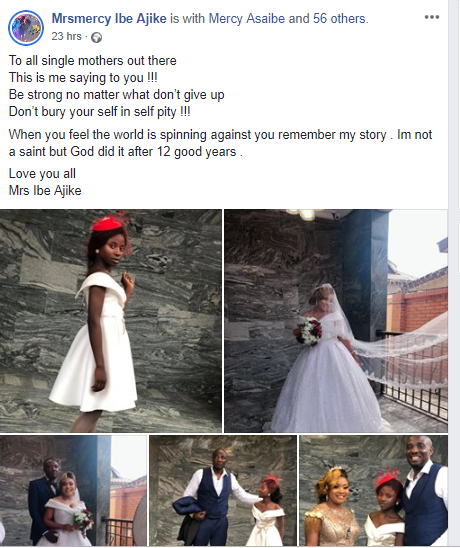
Task: Open Mrsmercy Ibe Ajike profile link
Action: coord(109,19)
